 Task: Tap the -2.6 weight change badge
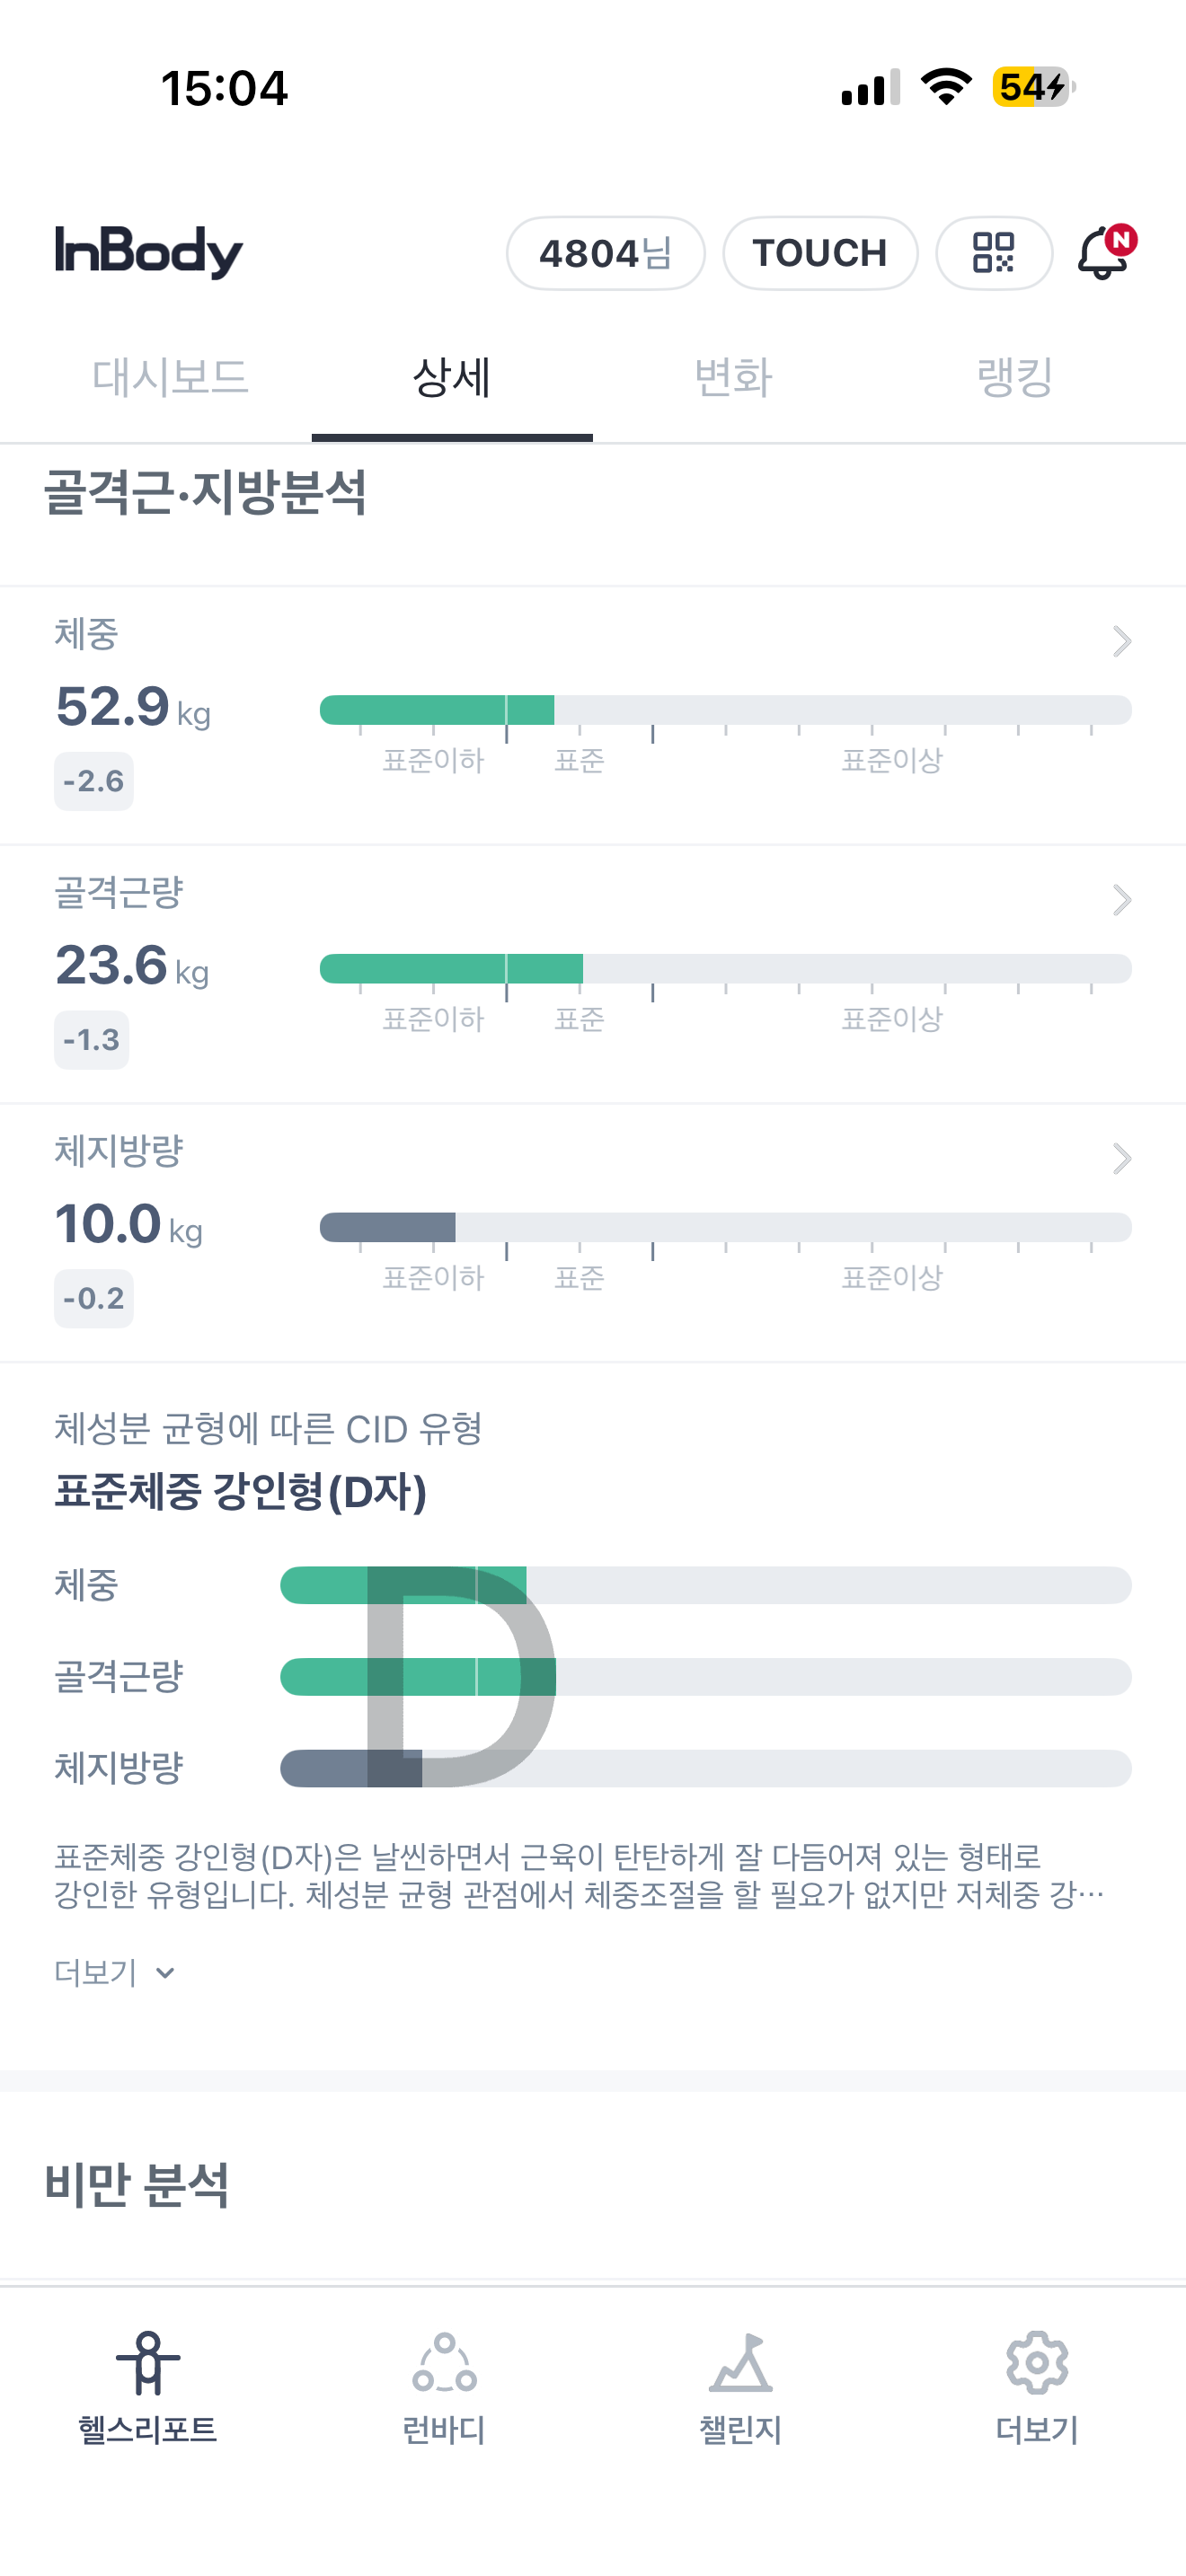pyautogui.click(x=93, y=781)
